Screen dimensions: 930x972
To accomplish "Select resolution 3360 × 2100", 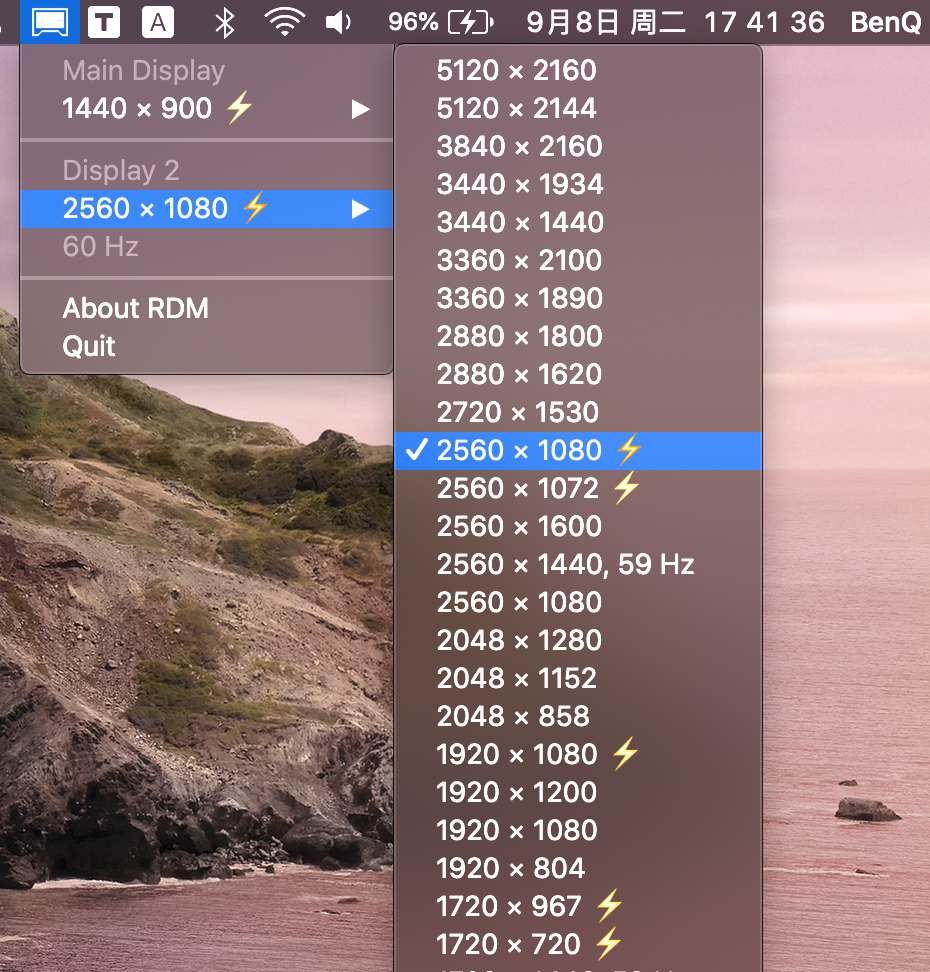I will click(578, 260).
